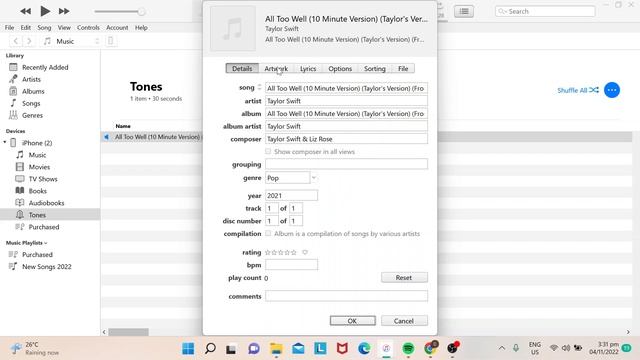The image size is (640, 360).
Task: Open the song/title label switcher arrows
Action: (259, 87)
